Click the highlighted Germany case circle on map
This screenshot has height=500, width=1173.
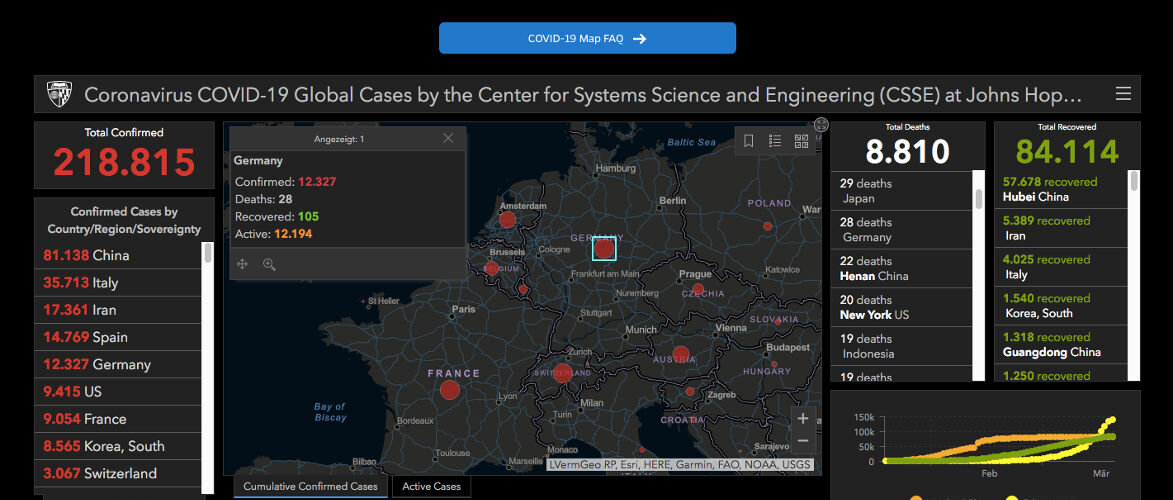click(604, 249)
